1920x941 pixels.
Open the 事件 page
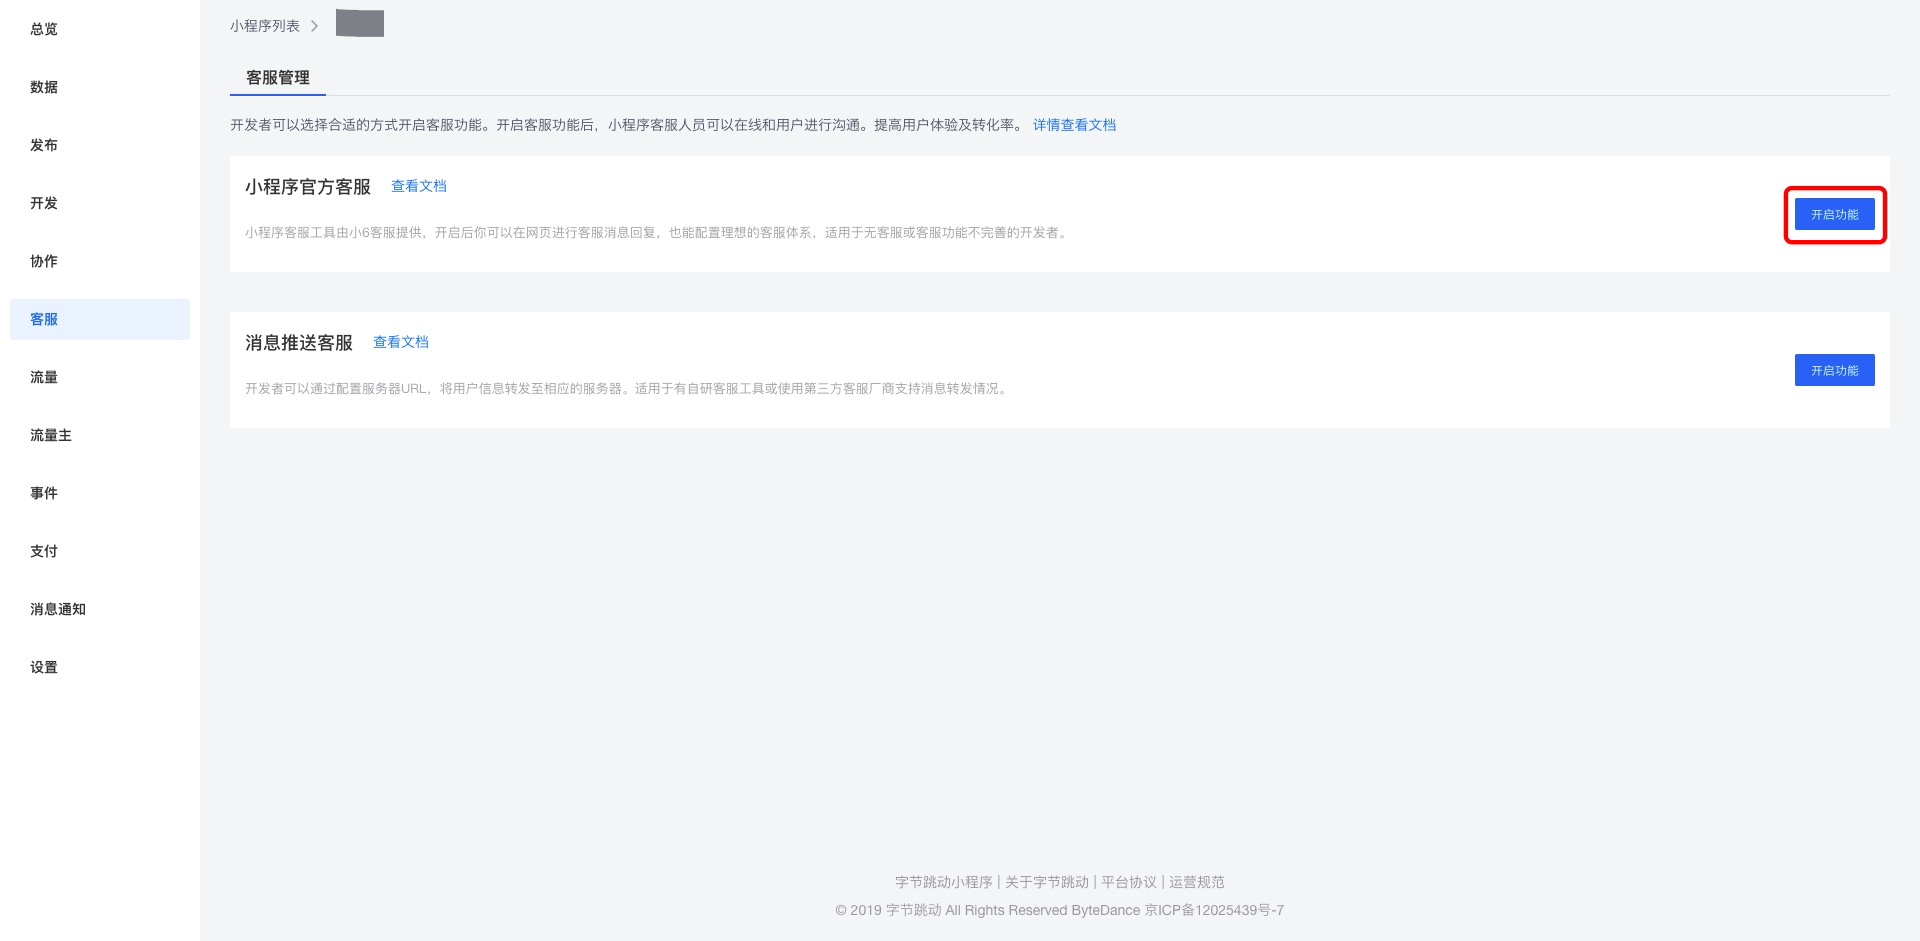click(x=44, y=493)
